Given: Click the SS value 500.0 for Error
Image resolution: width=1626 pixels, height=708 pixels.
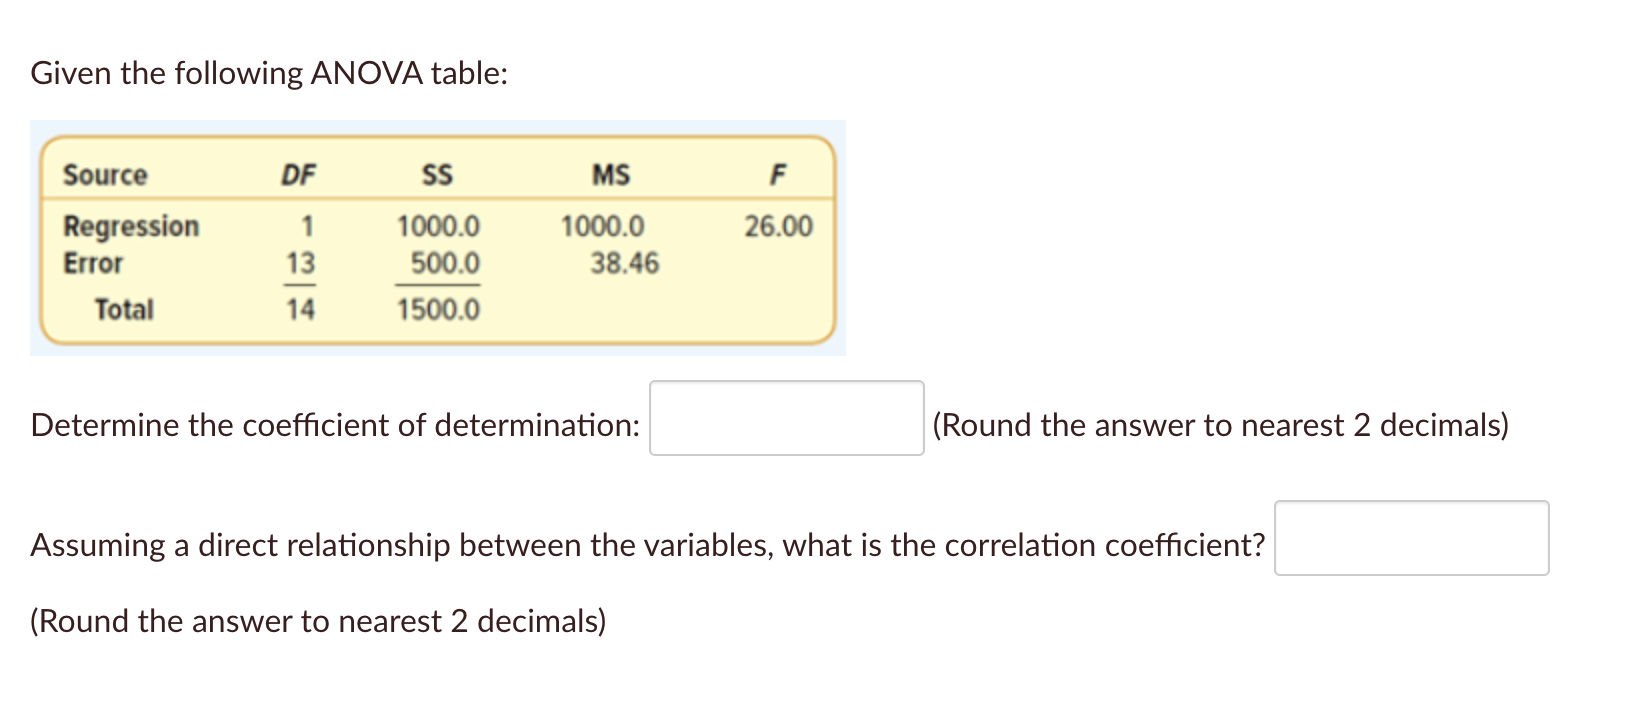Looking at the screenshot, I should click(447, 264).
